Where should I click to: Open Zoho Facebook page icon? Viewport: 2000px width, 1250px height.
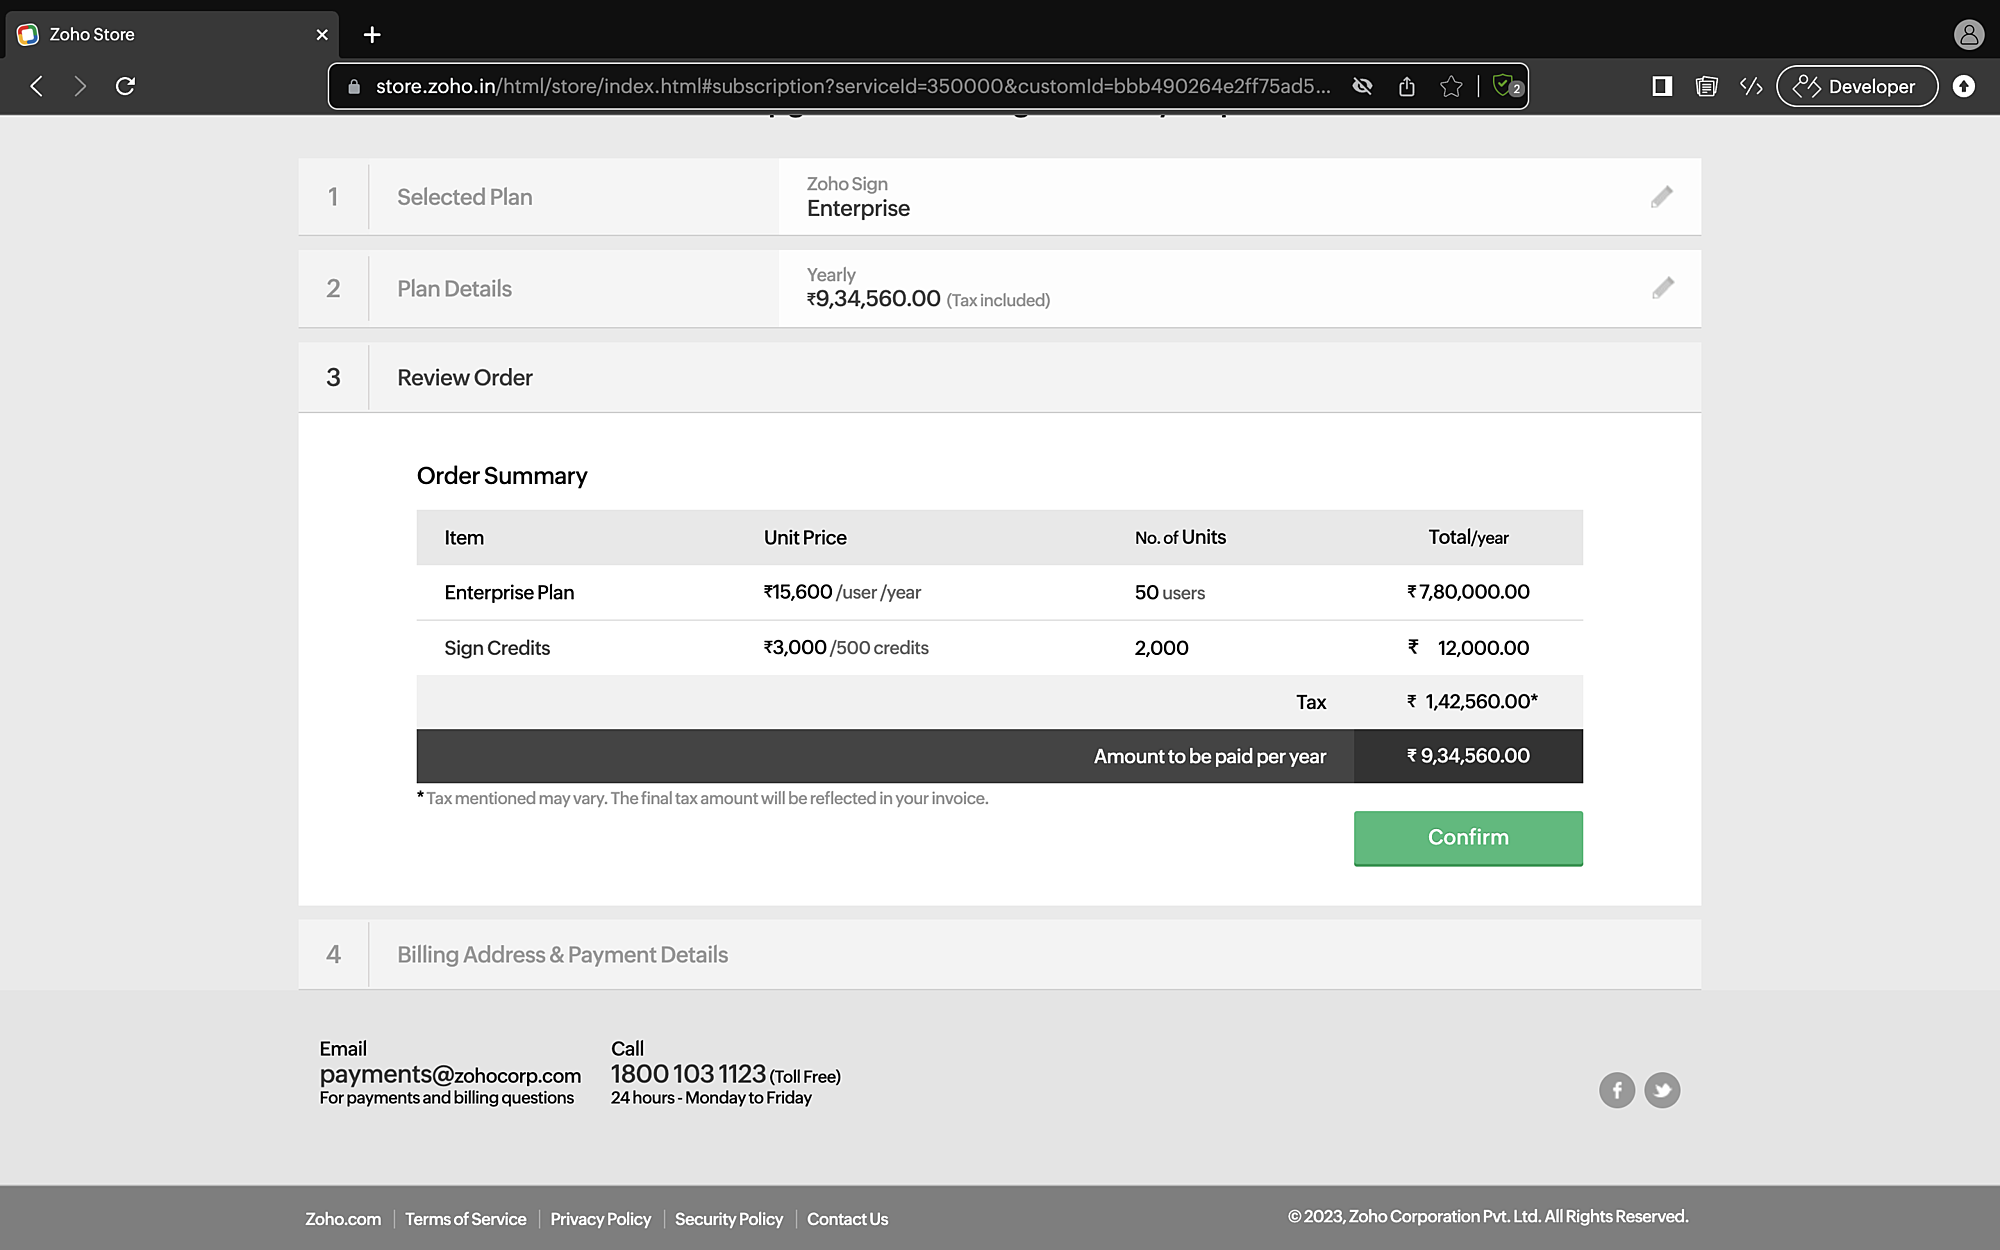coord(1617,1090)
